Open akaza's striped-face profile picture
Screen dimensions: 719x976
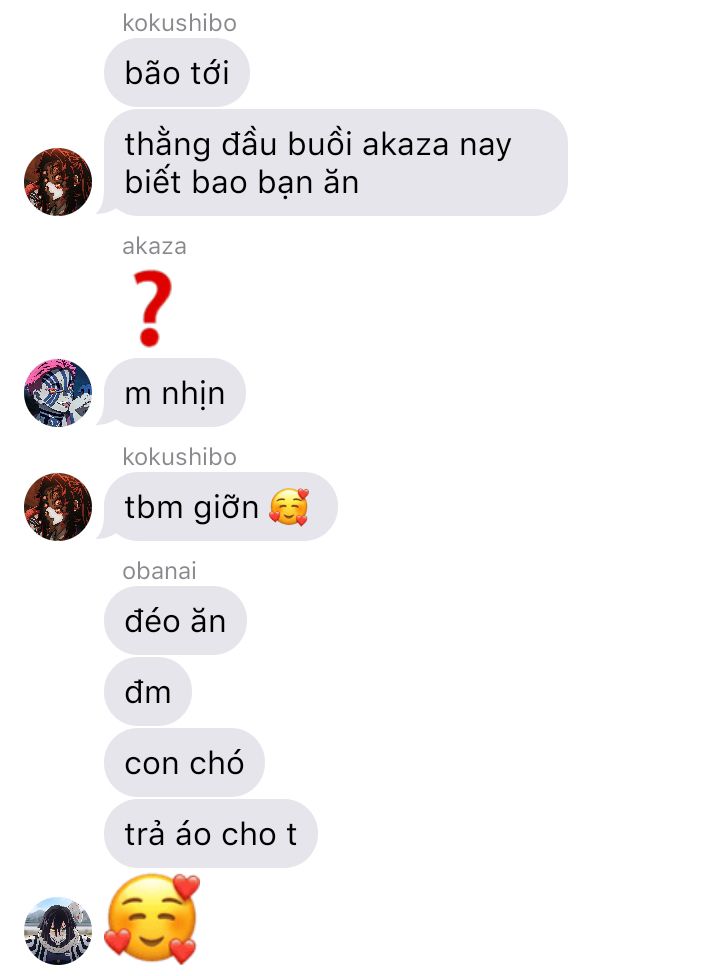[58, 393]
